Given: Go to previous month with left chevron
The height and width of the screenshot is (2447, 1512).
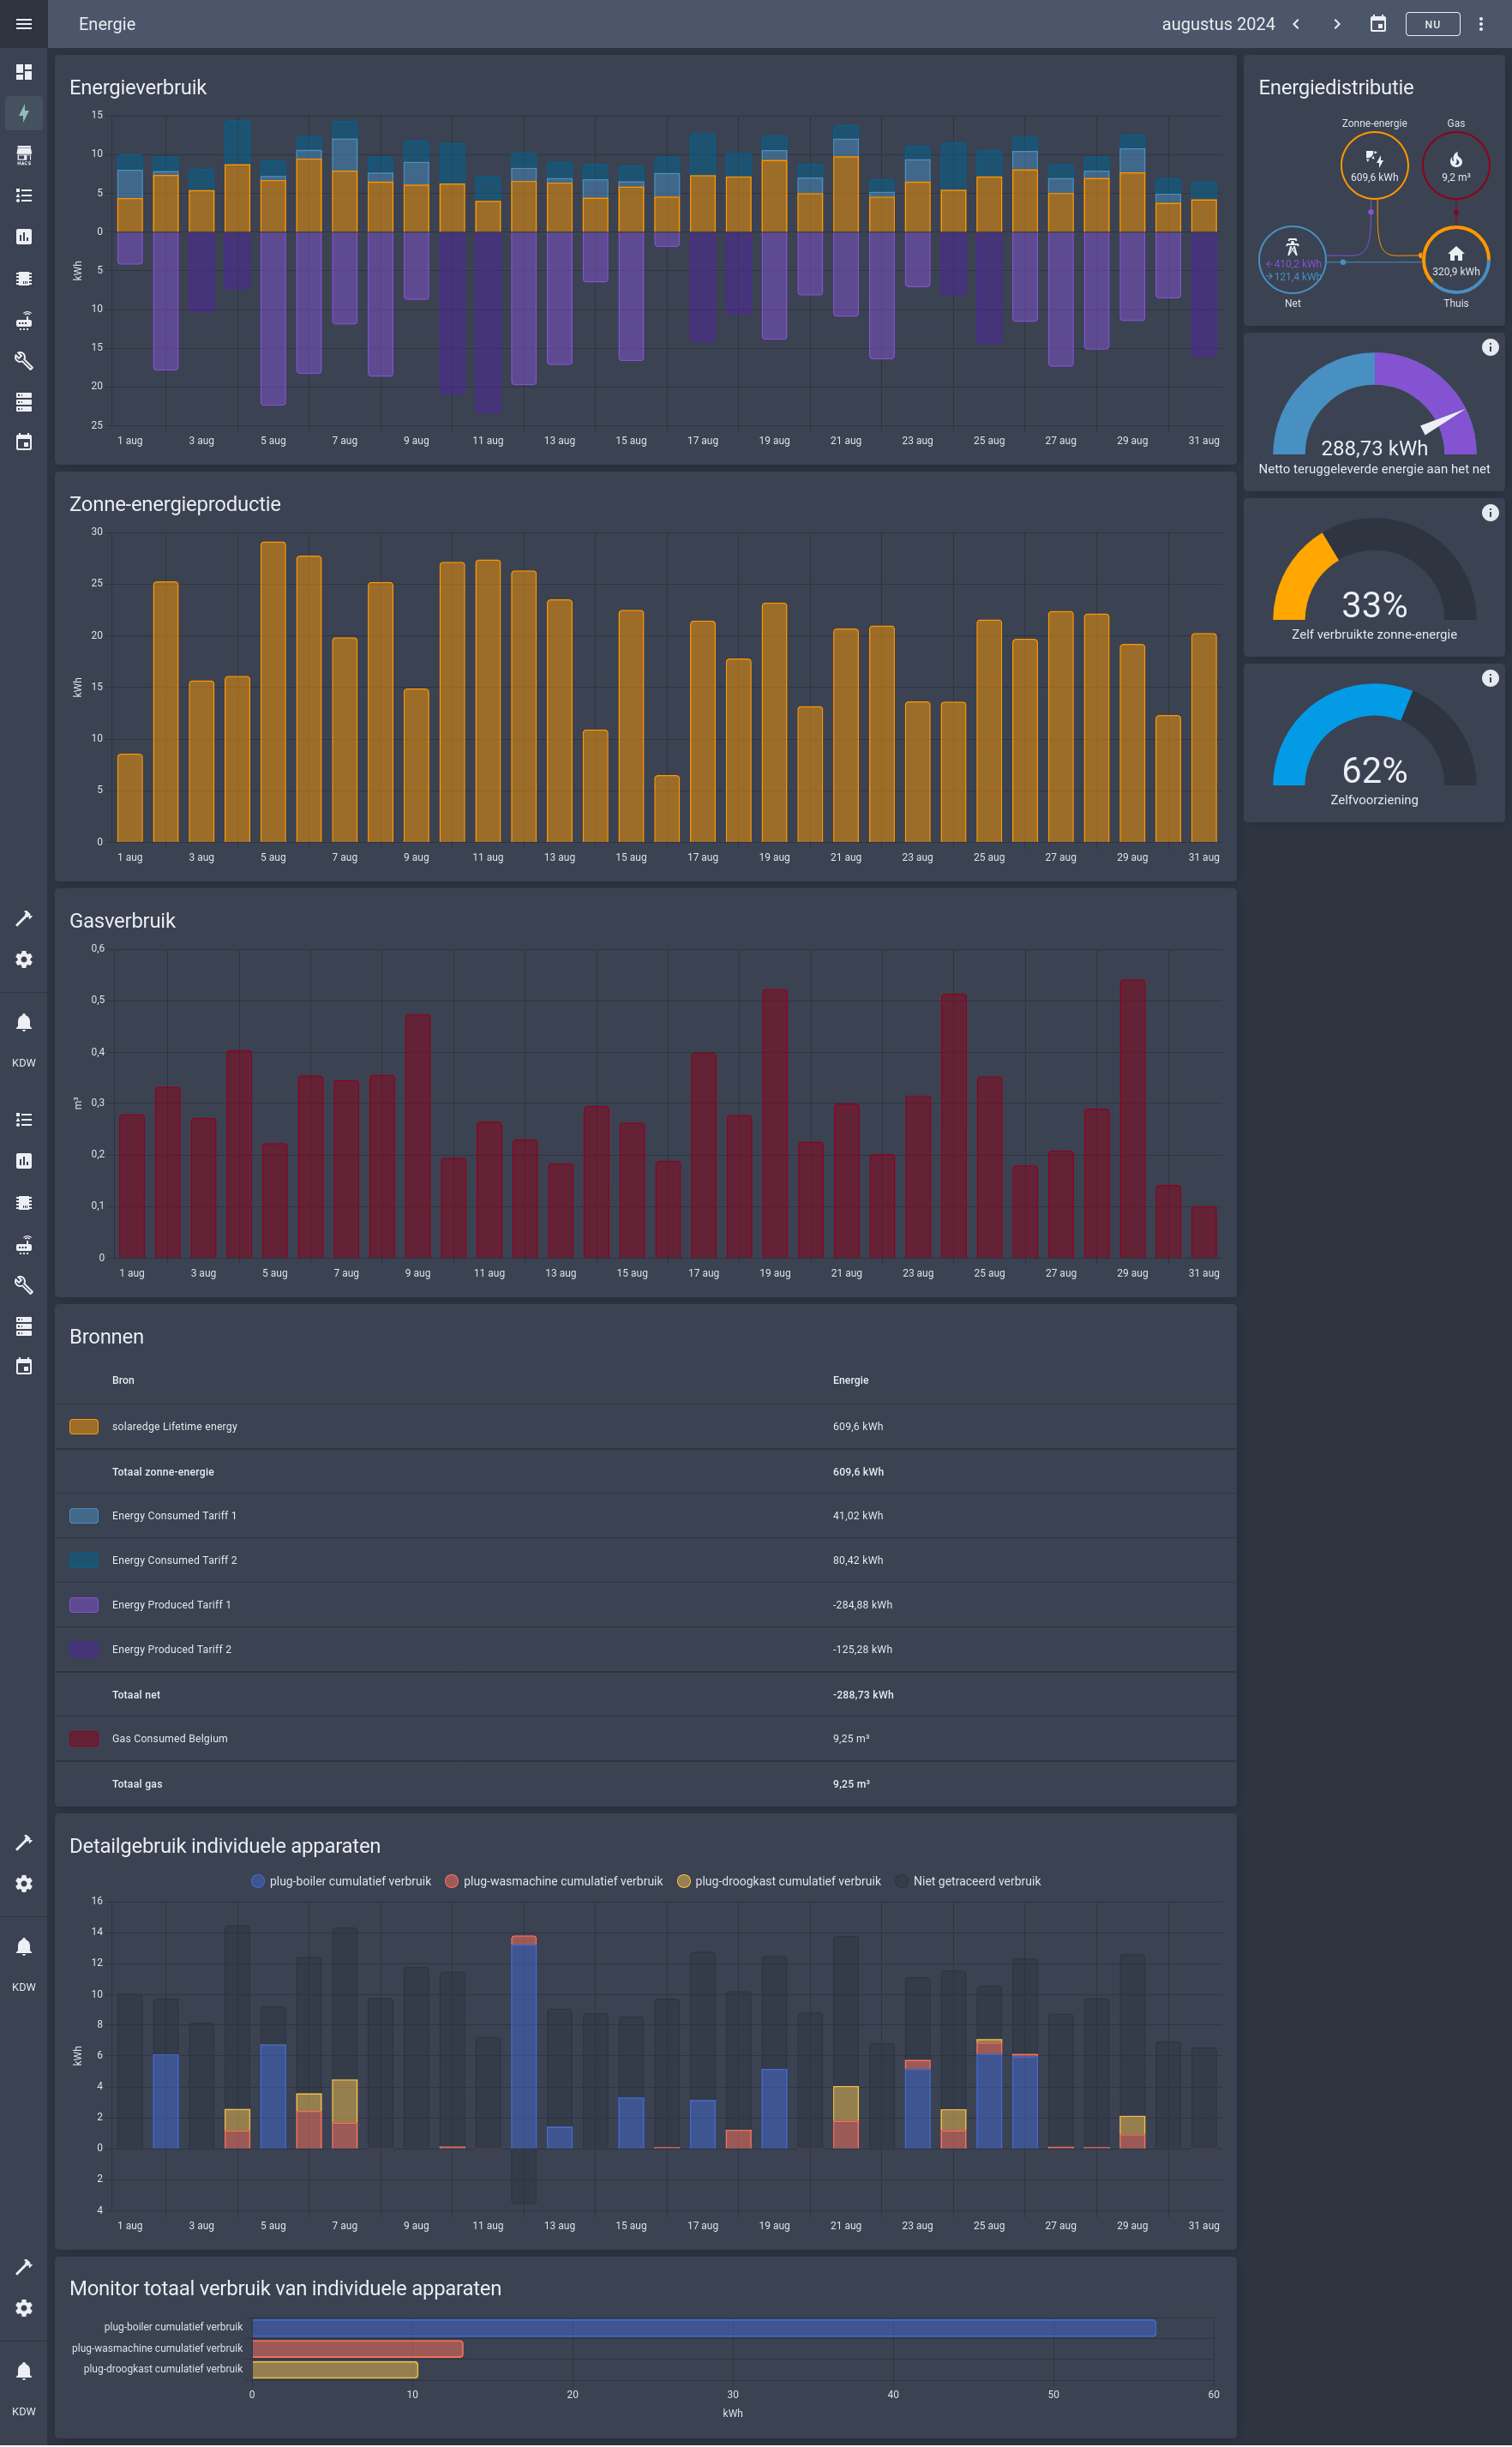Looking at the screenshot, I should 1296,24.
